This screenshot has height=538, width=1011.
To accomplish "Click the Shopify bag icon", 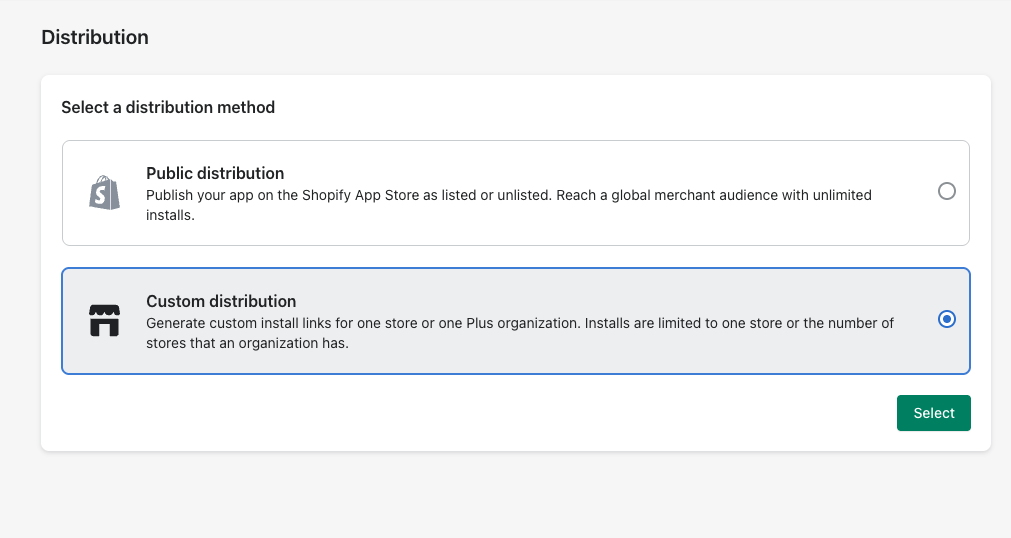I will point(104,192).
